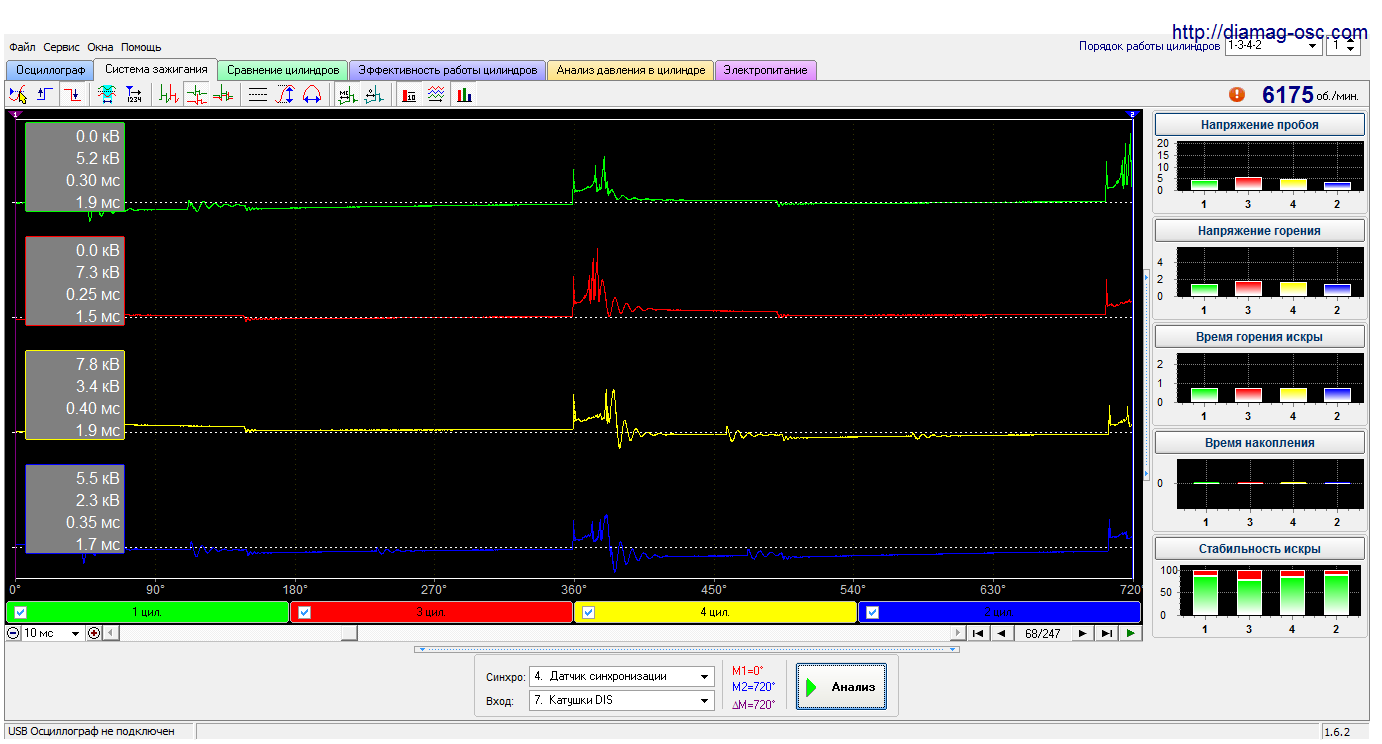
Task: Click the rising edge trigger icon
Action: pos(45,94)
